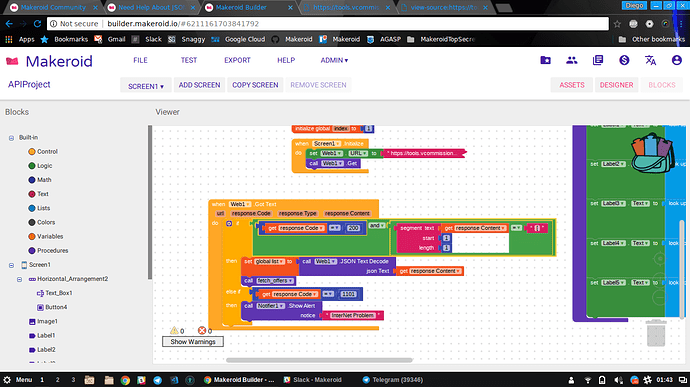Click the browser address bar
The height and width of the screenshot is (387, 690).
[328, 24]
